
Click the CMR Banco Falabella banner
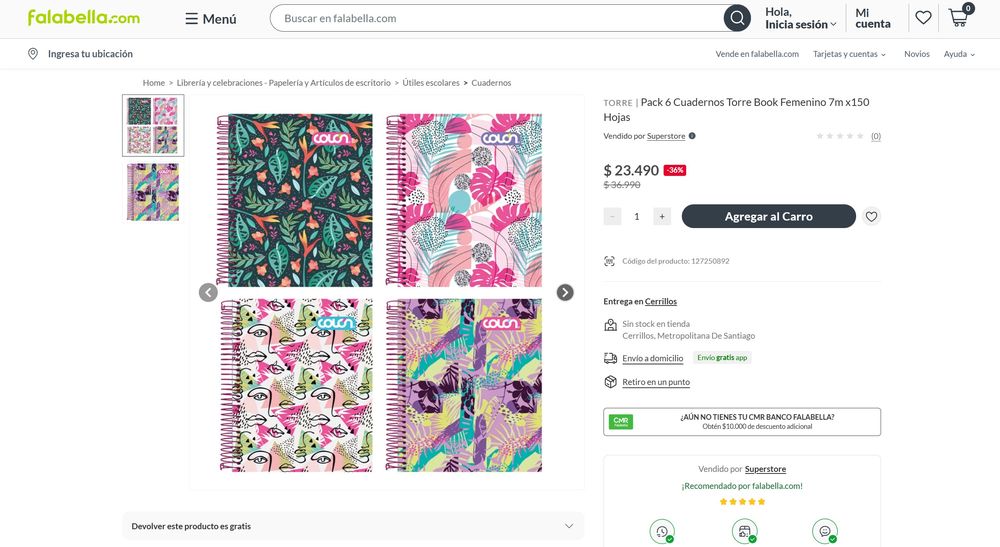tap(742, 421)
